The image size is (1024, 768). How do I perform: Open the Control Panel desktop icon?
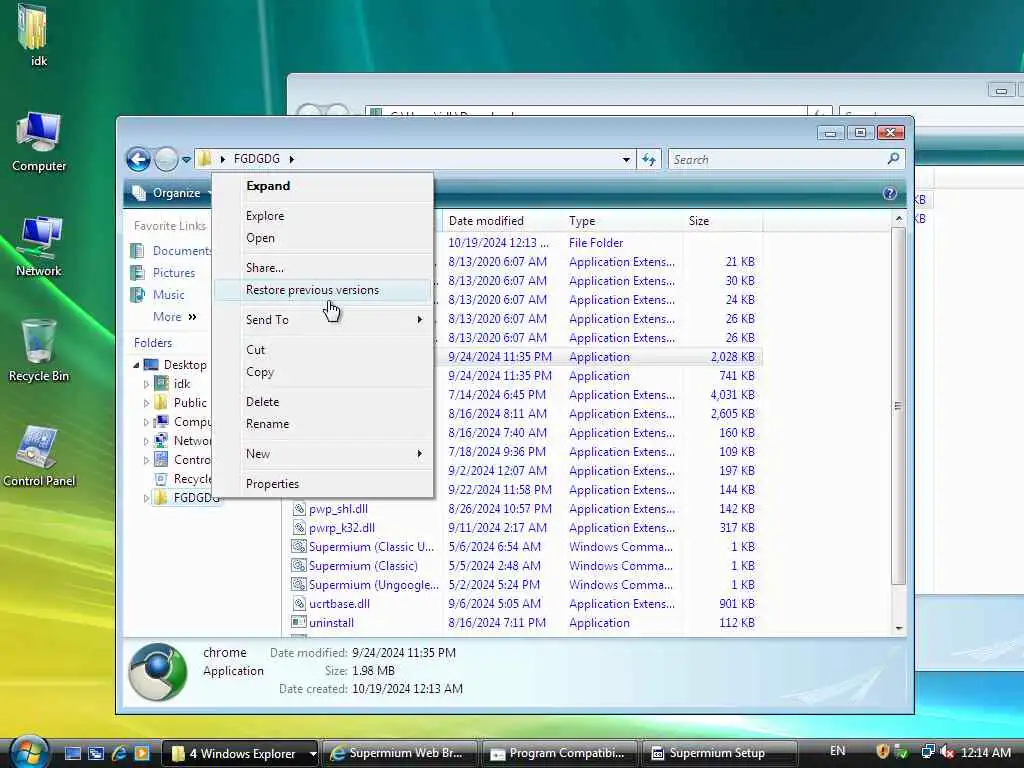[39, 455]
